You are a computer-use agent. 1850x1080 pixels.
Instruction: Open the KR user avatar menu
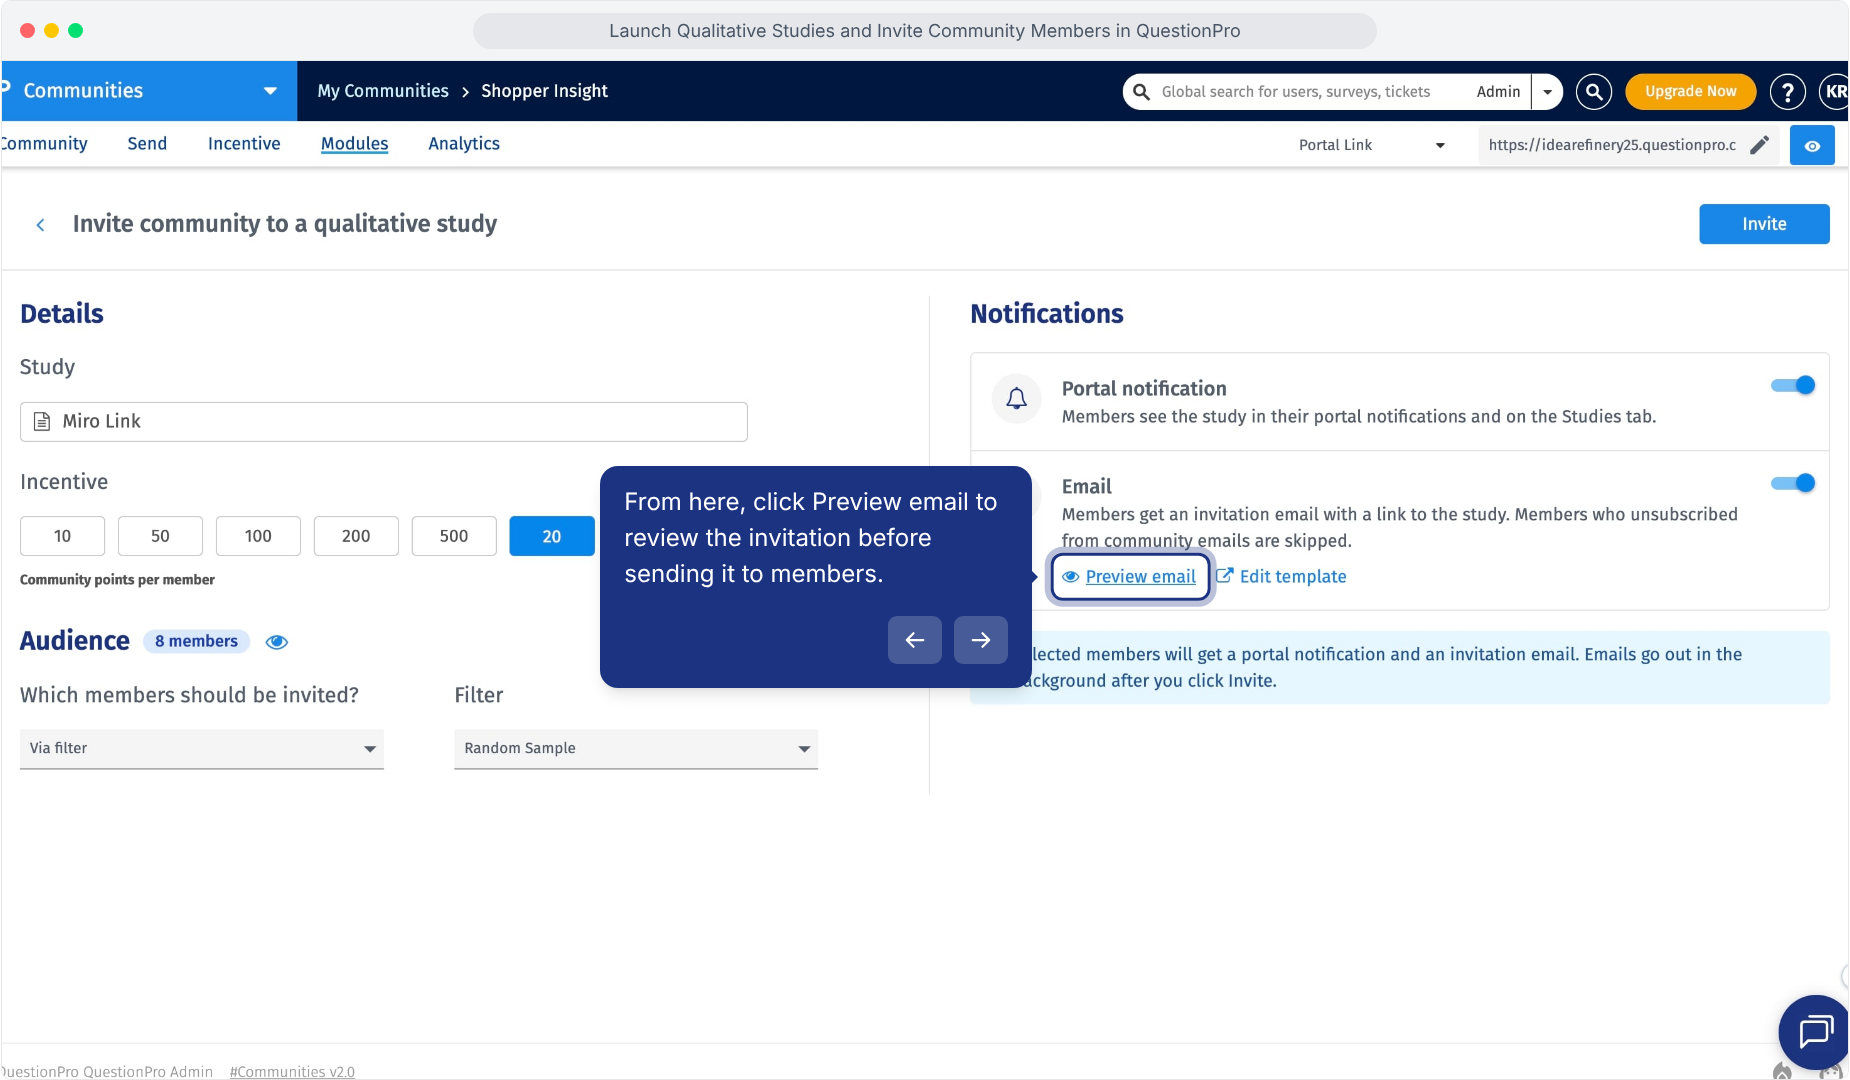coord(1834,91)
